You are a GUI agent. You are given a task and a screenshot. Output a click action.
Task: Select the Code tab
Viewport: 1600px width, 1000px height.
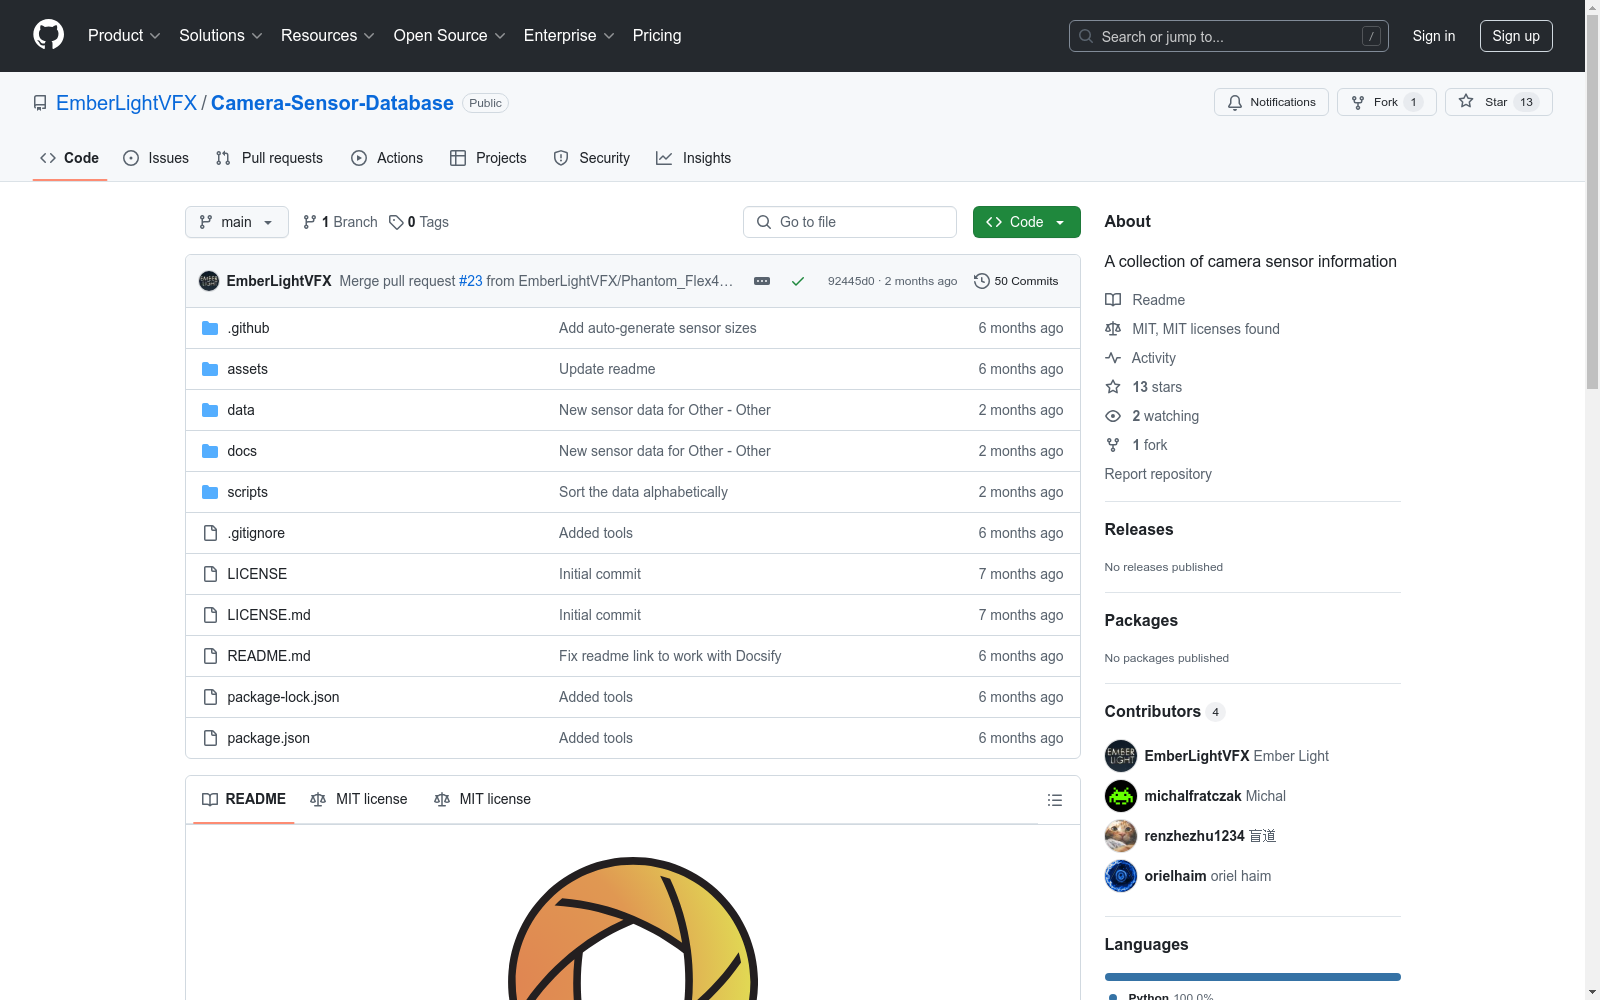[70, 158]
